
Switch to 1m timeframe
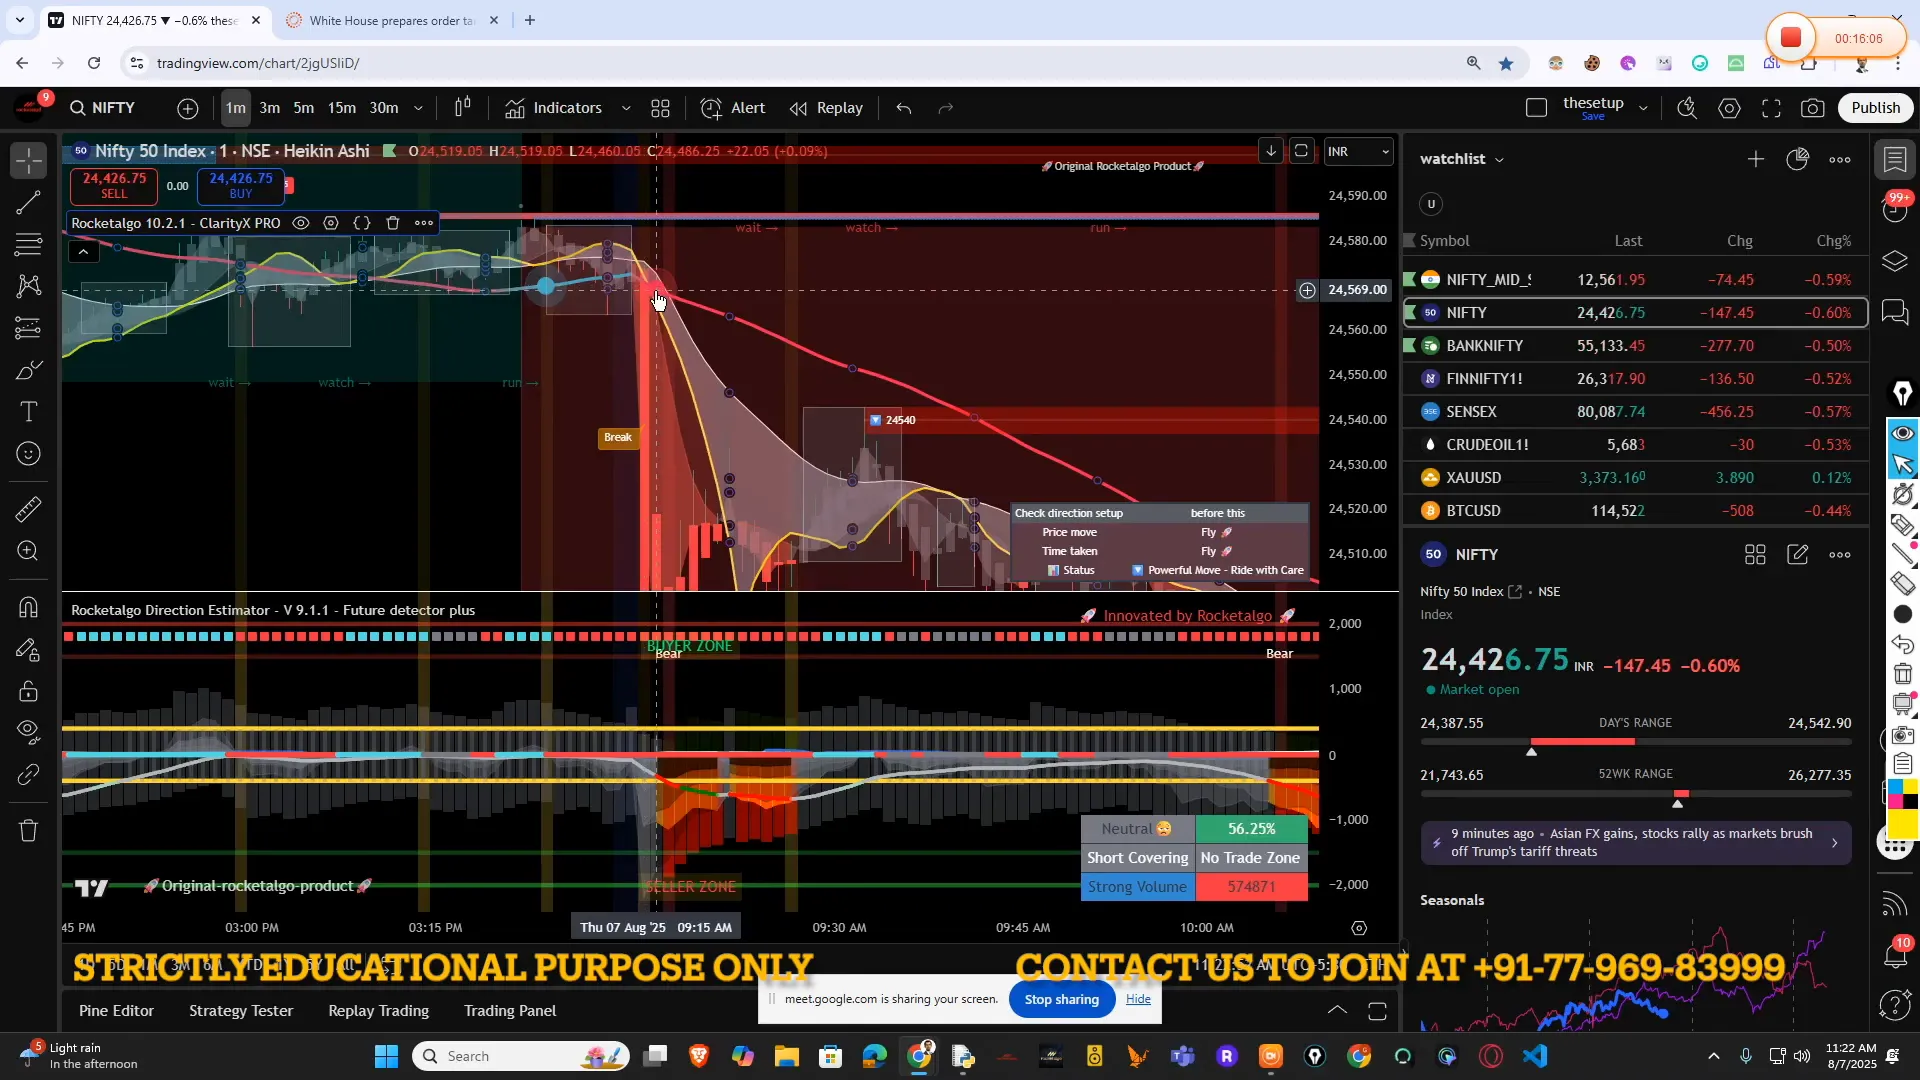235,108
